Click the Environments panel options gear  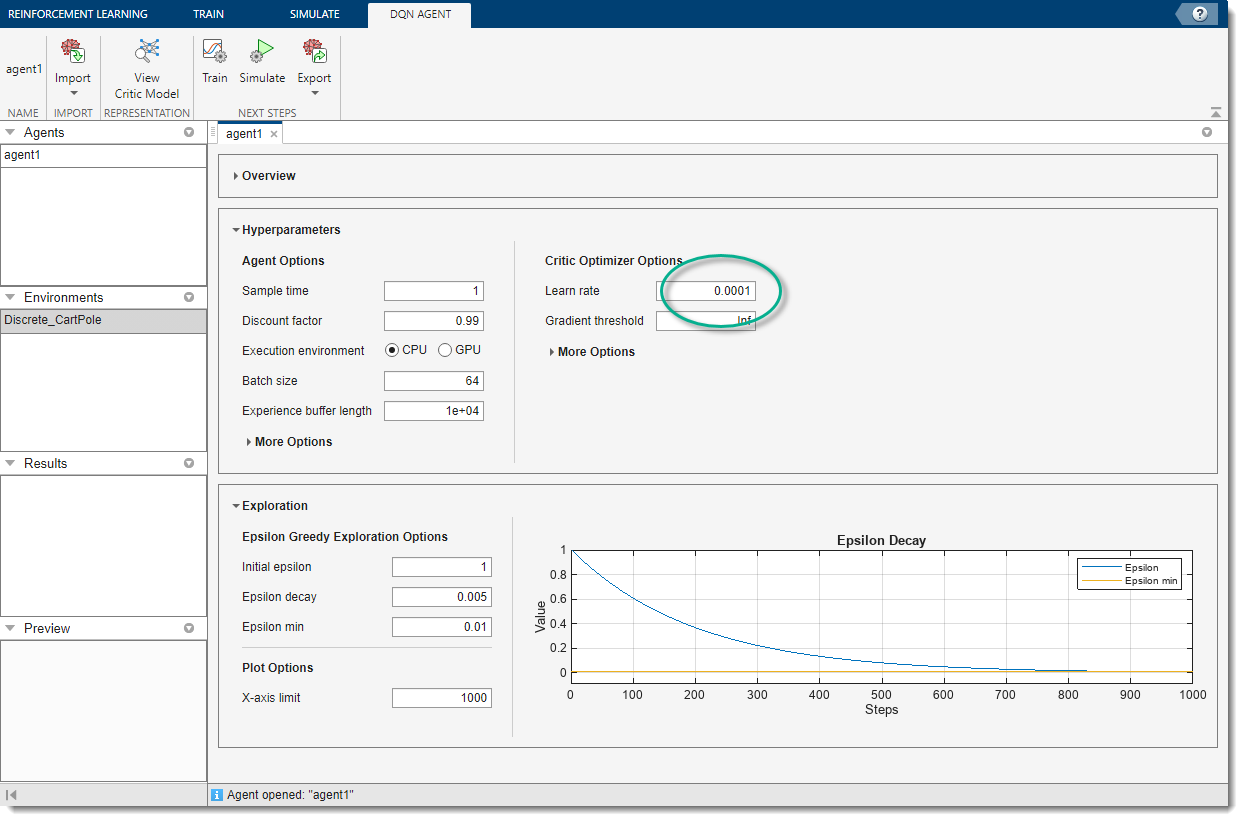coord(189,297)
